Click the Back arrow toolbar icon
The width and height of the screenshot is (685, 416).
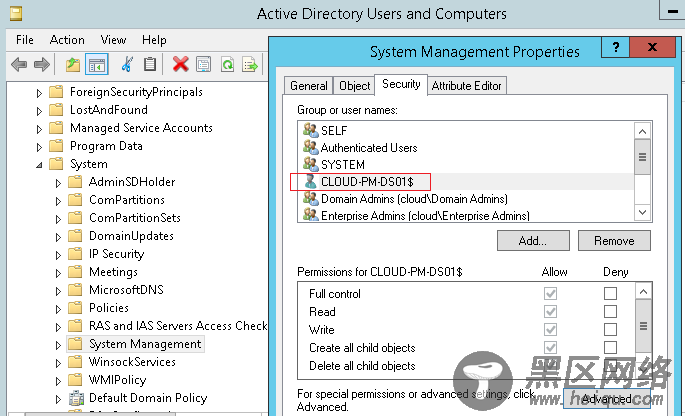(x=19, y=65)
